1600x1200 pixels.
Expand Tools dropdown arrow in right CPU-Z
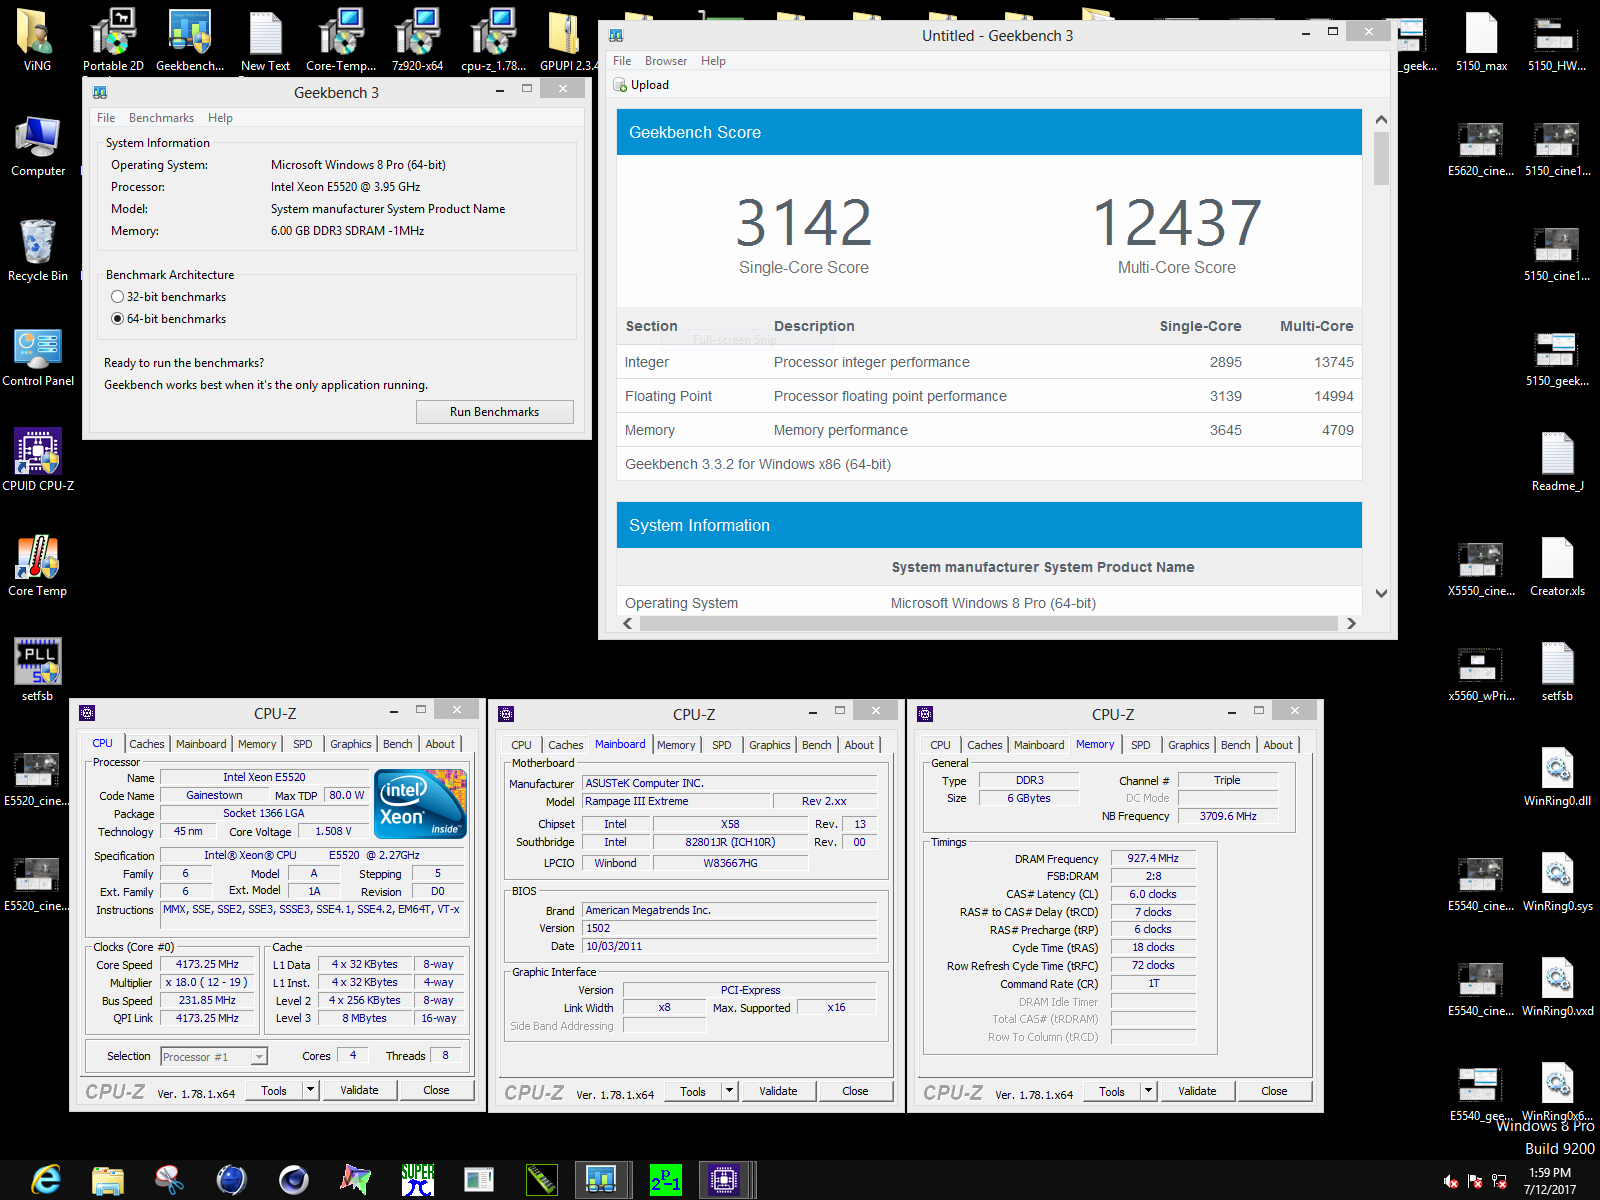tap(1149, 1091)
